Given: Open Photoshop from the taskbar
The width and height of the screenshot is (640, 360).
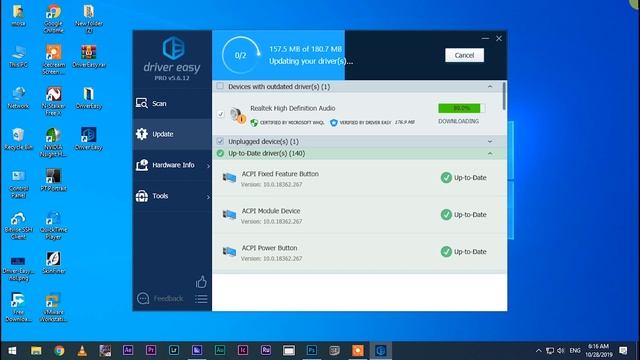Looking at the screenshot, I should click(x=311, y=351).
